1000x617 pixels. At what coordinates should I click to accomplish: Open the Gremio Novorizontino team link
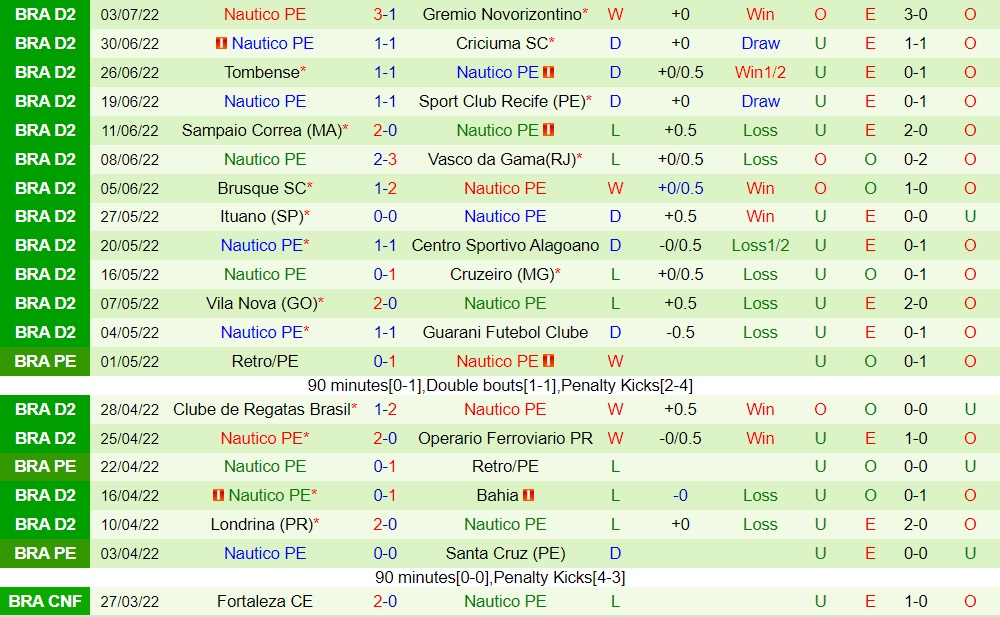tap(501, 15)
